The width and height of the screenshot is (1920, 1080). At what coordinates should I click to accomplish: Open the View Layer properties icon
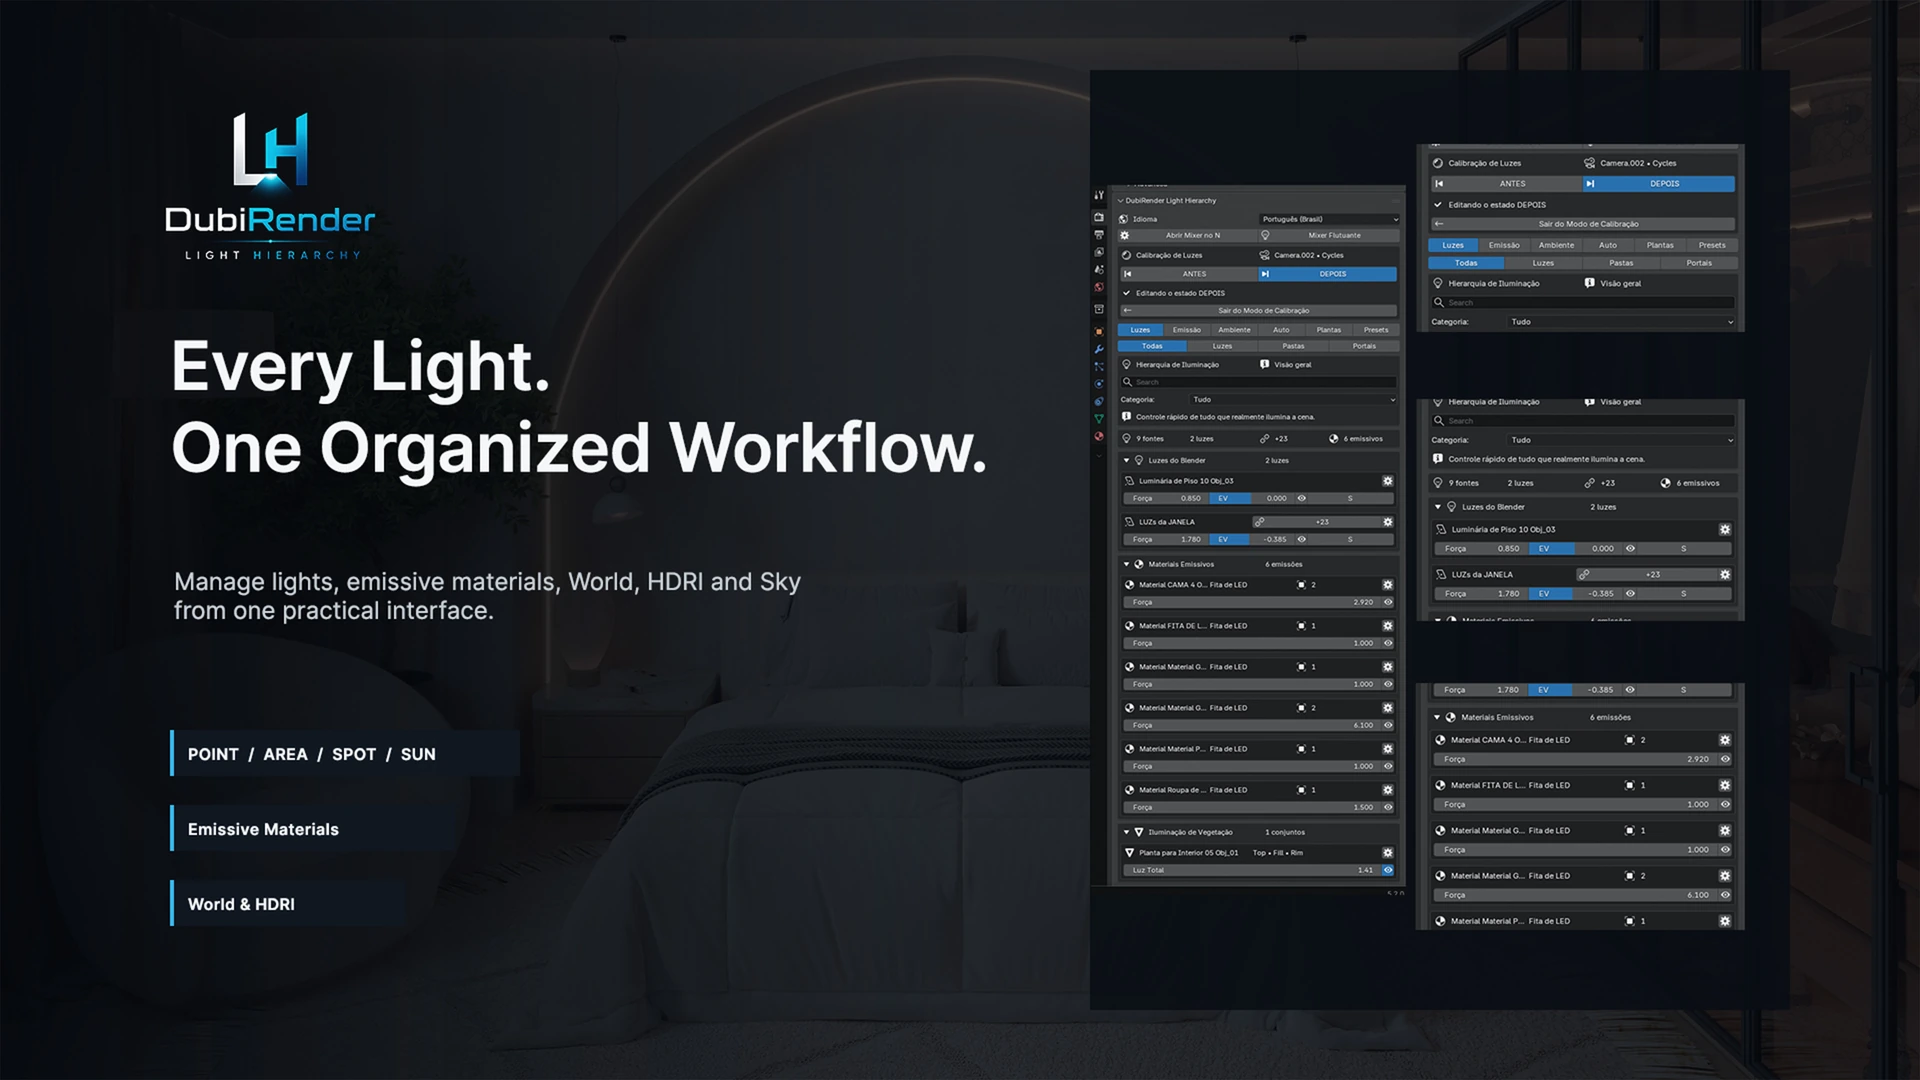1099,253
